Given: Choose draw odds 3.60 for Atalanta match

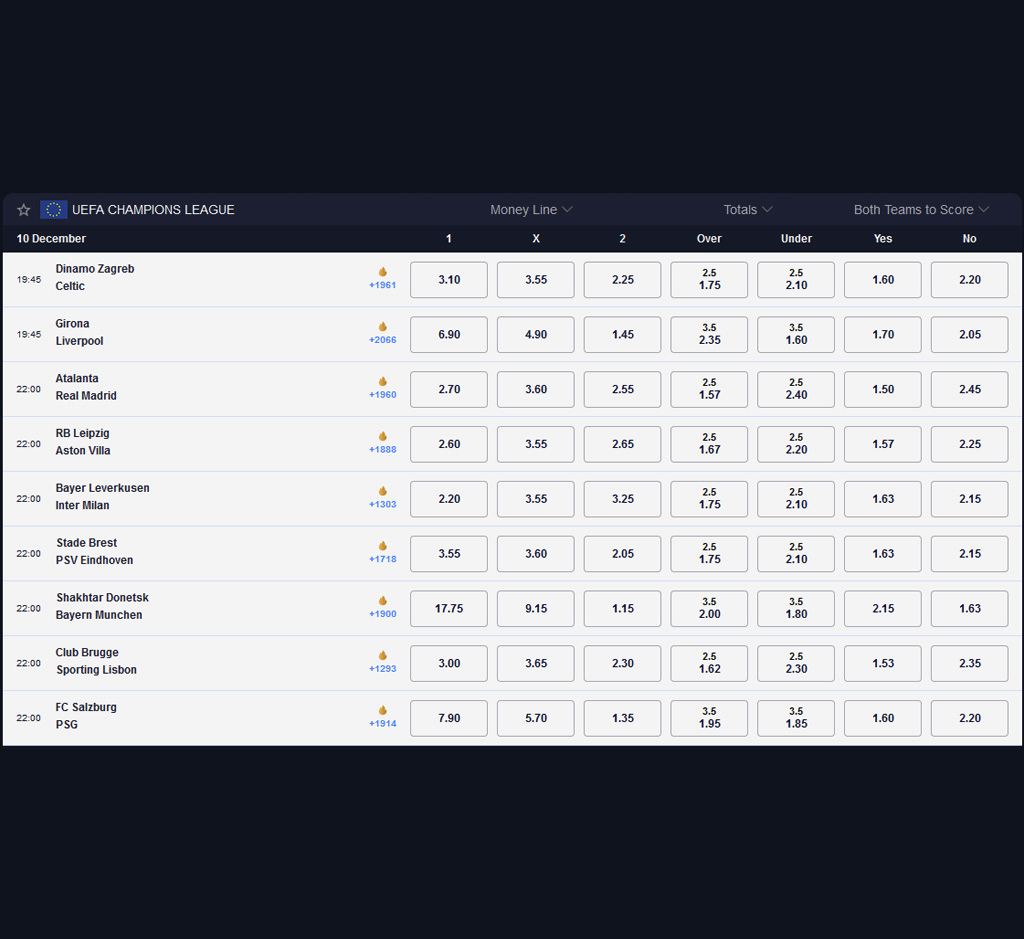Looking at the screenshot, I should coord(536,390).
